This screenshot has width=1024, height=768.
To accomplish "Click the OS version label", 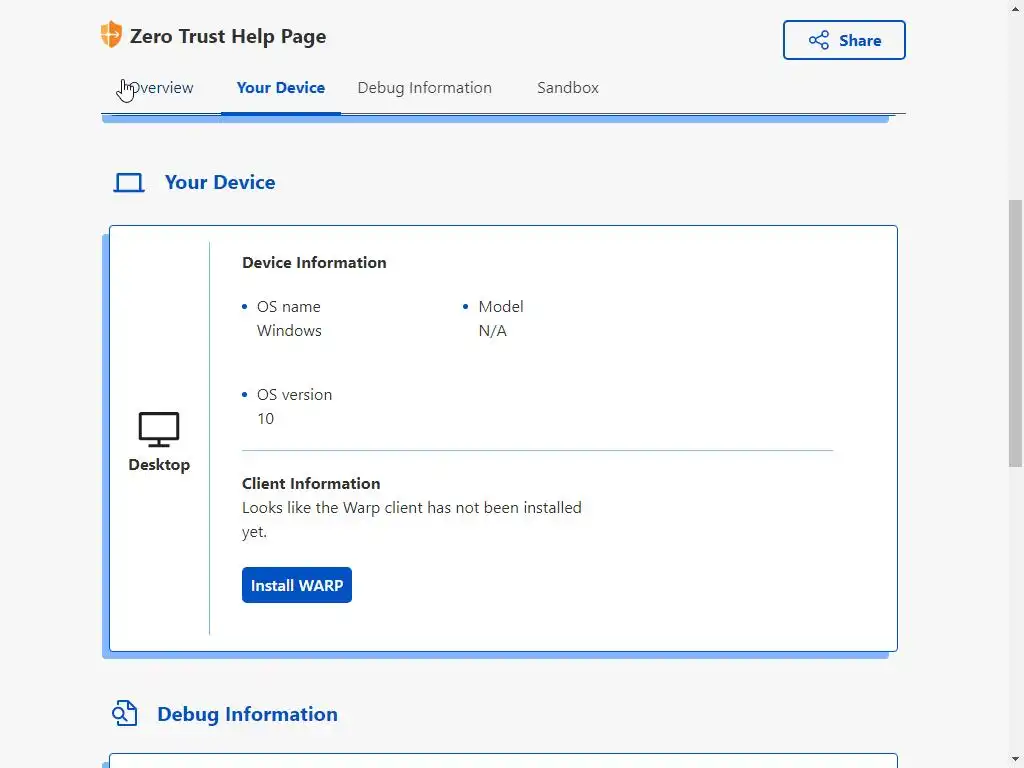I will (x=294, y=394).
